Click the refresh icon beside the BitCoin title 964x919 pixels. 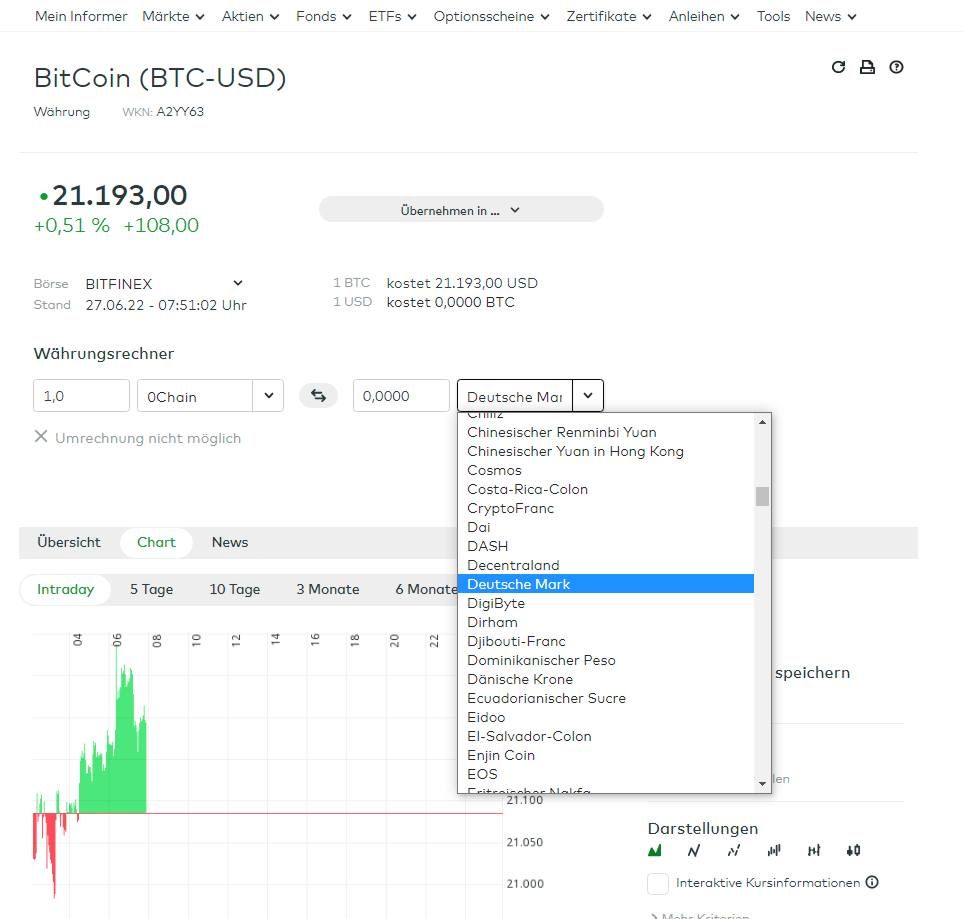pos(838,67)
